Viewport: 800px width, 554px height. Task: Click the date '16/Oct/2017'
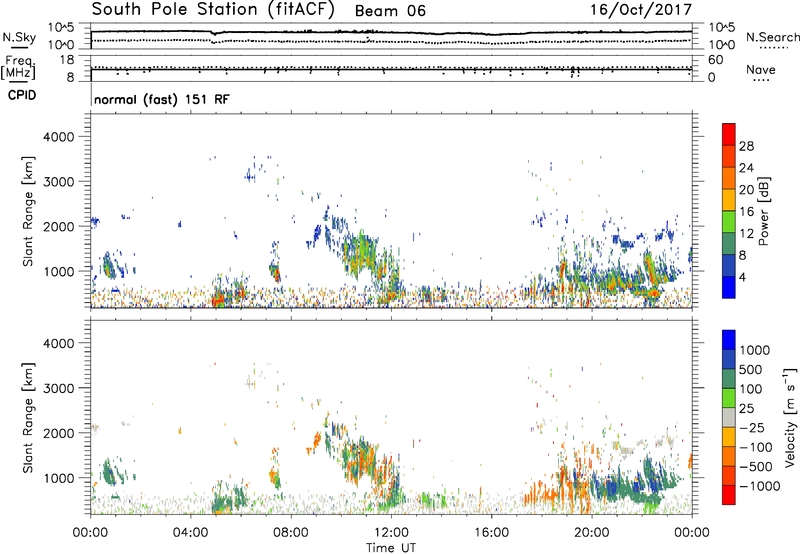coord(641,10)
